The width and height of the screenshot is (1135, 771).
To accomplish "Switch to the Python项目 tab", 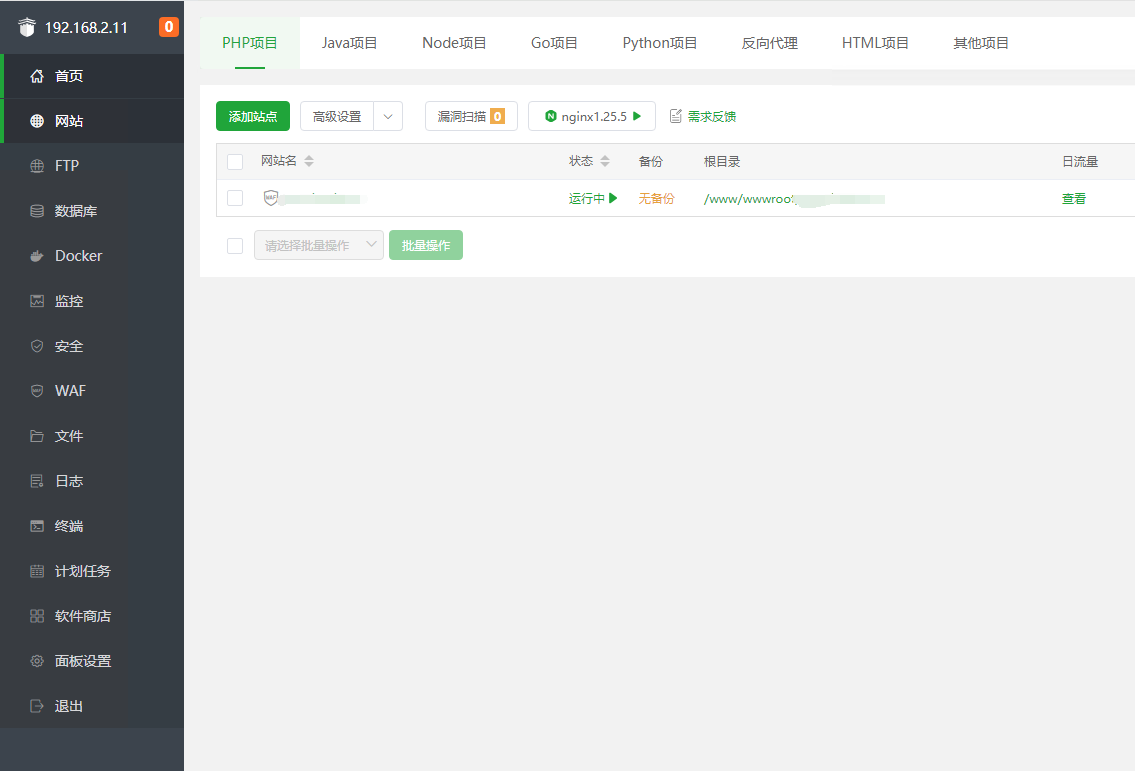I will point(659,43).
